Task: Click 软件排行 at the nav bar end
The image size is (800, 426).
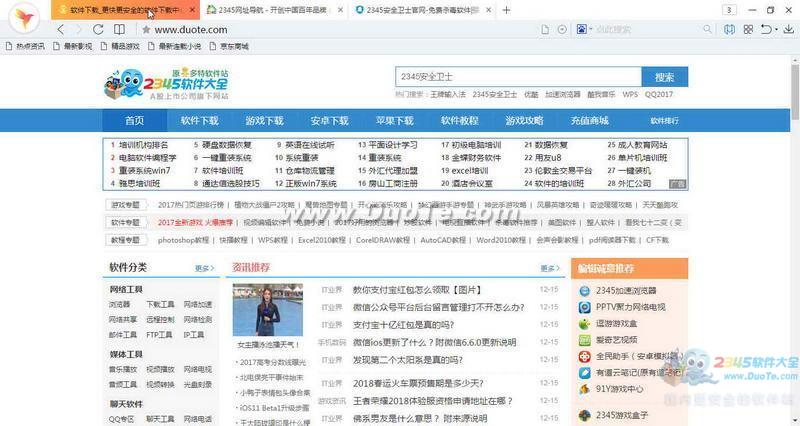Action: point(664,121)
